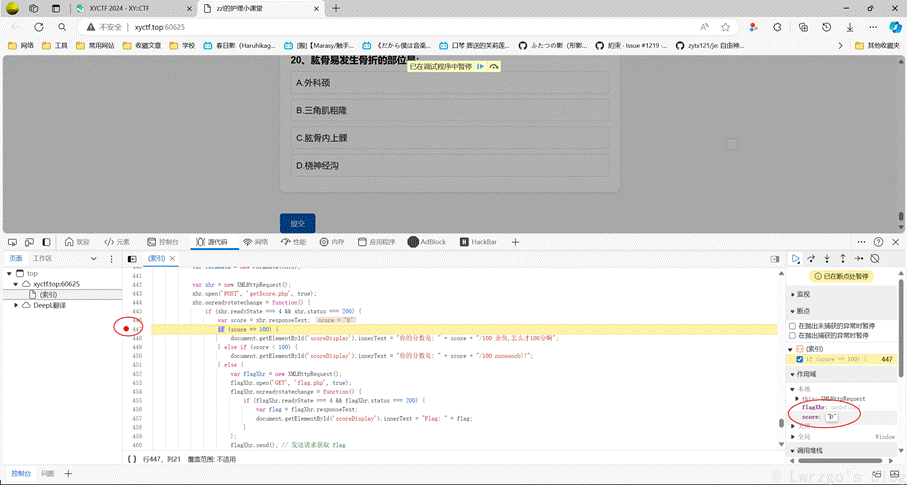The width and height of the screenshot is (907, 485).
Task: Click the address bar URL xyctf.top:60625
Action: [160, 27]
